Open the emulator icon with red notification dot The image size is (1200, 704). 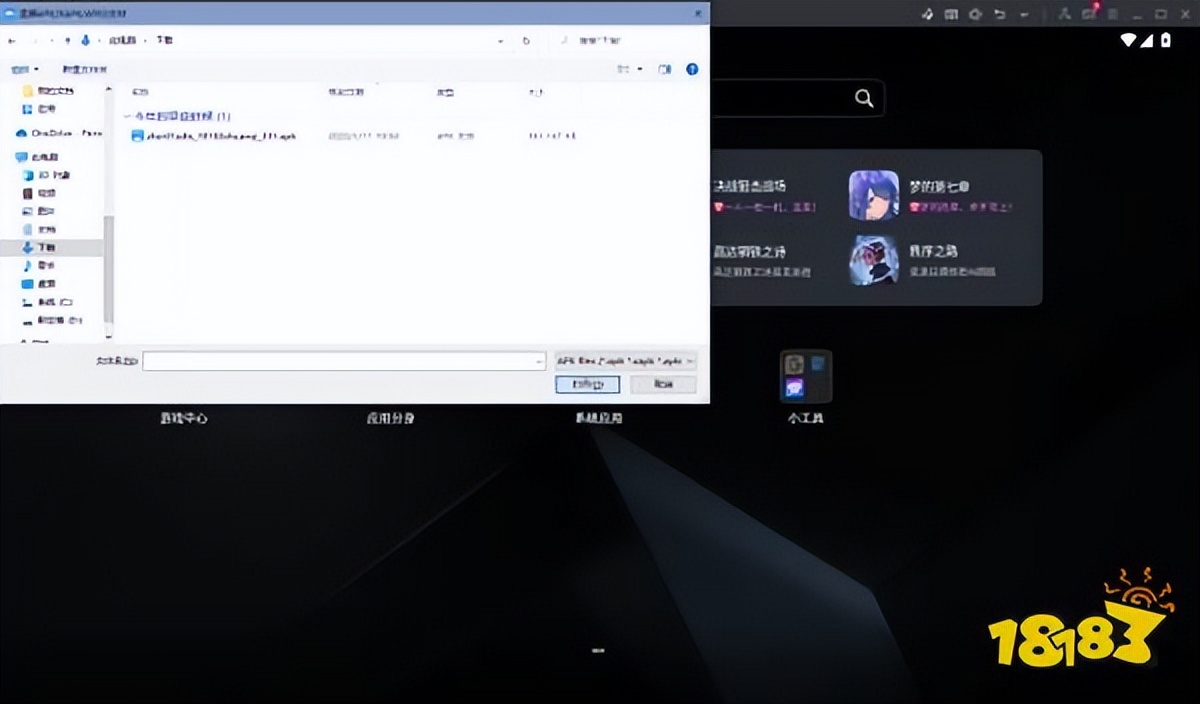(1089, 13)
